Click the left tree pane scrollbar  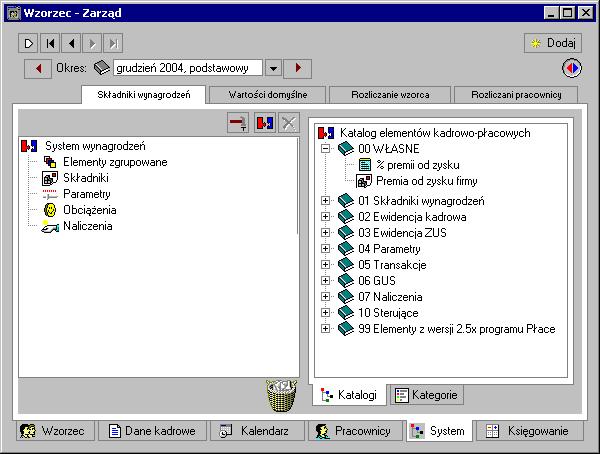pyautogui.click(x=297, y=186)
